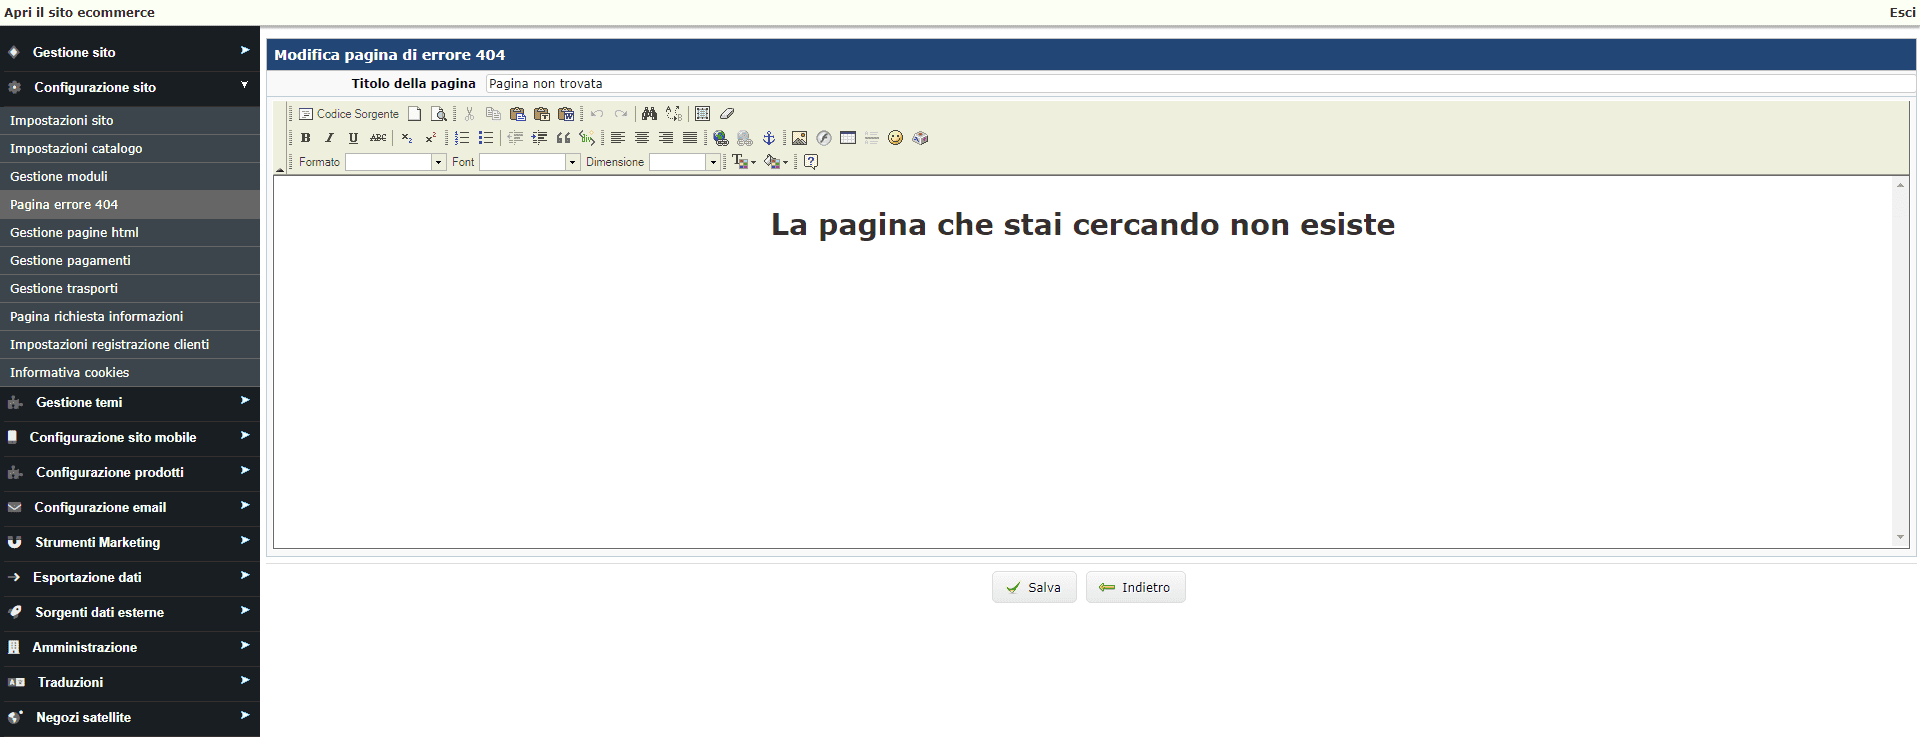Expand the Traduzioni menu

[x=130, y=682]
